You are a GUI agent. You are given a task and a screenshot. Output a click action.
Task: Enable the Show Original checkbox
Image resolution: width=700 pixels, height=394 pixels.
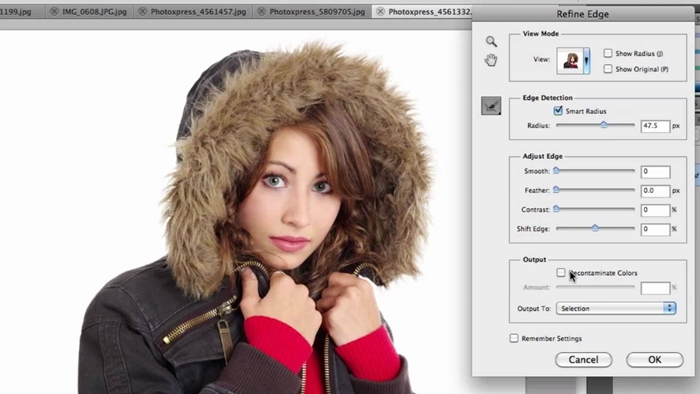point(608,69)
